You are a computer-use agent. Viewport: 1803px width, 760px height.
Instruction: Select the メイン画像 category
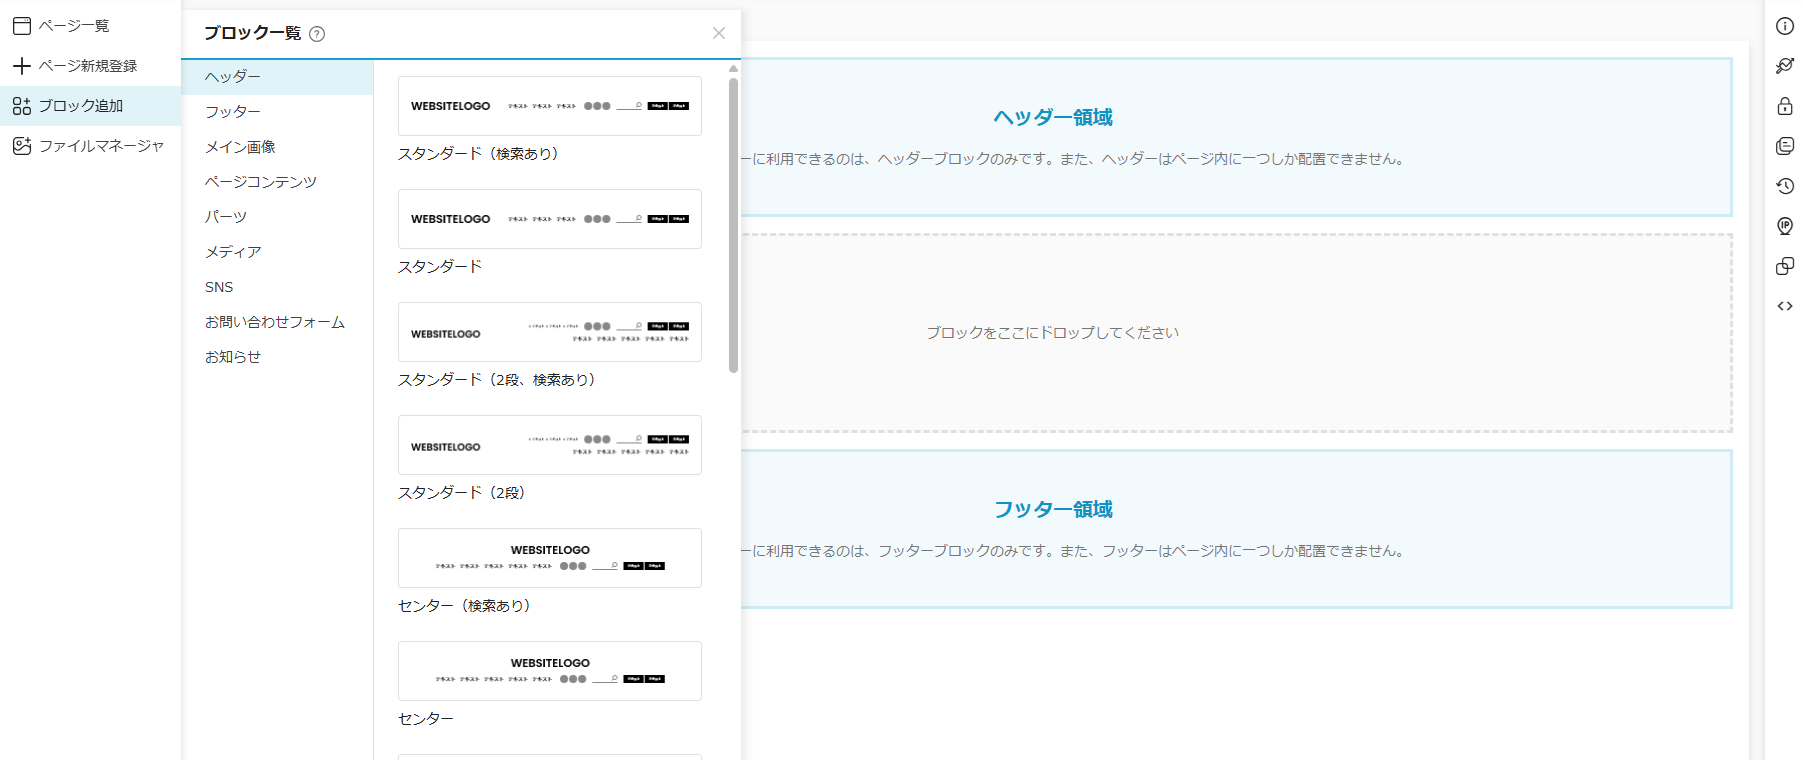[x=277, y=147]
